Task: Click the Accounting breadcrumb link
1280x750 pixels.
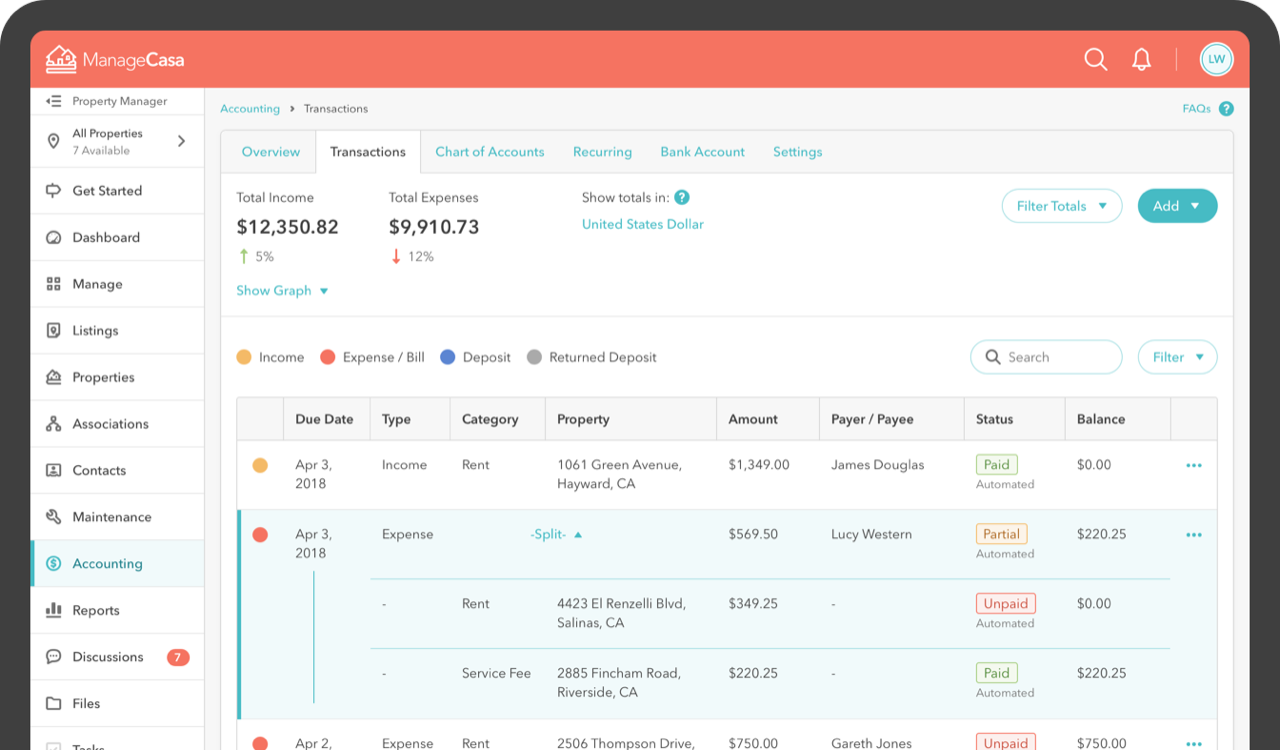Action: [x=250, y=109]
